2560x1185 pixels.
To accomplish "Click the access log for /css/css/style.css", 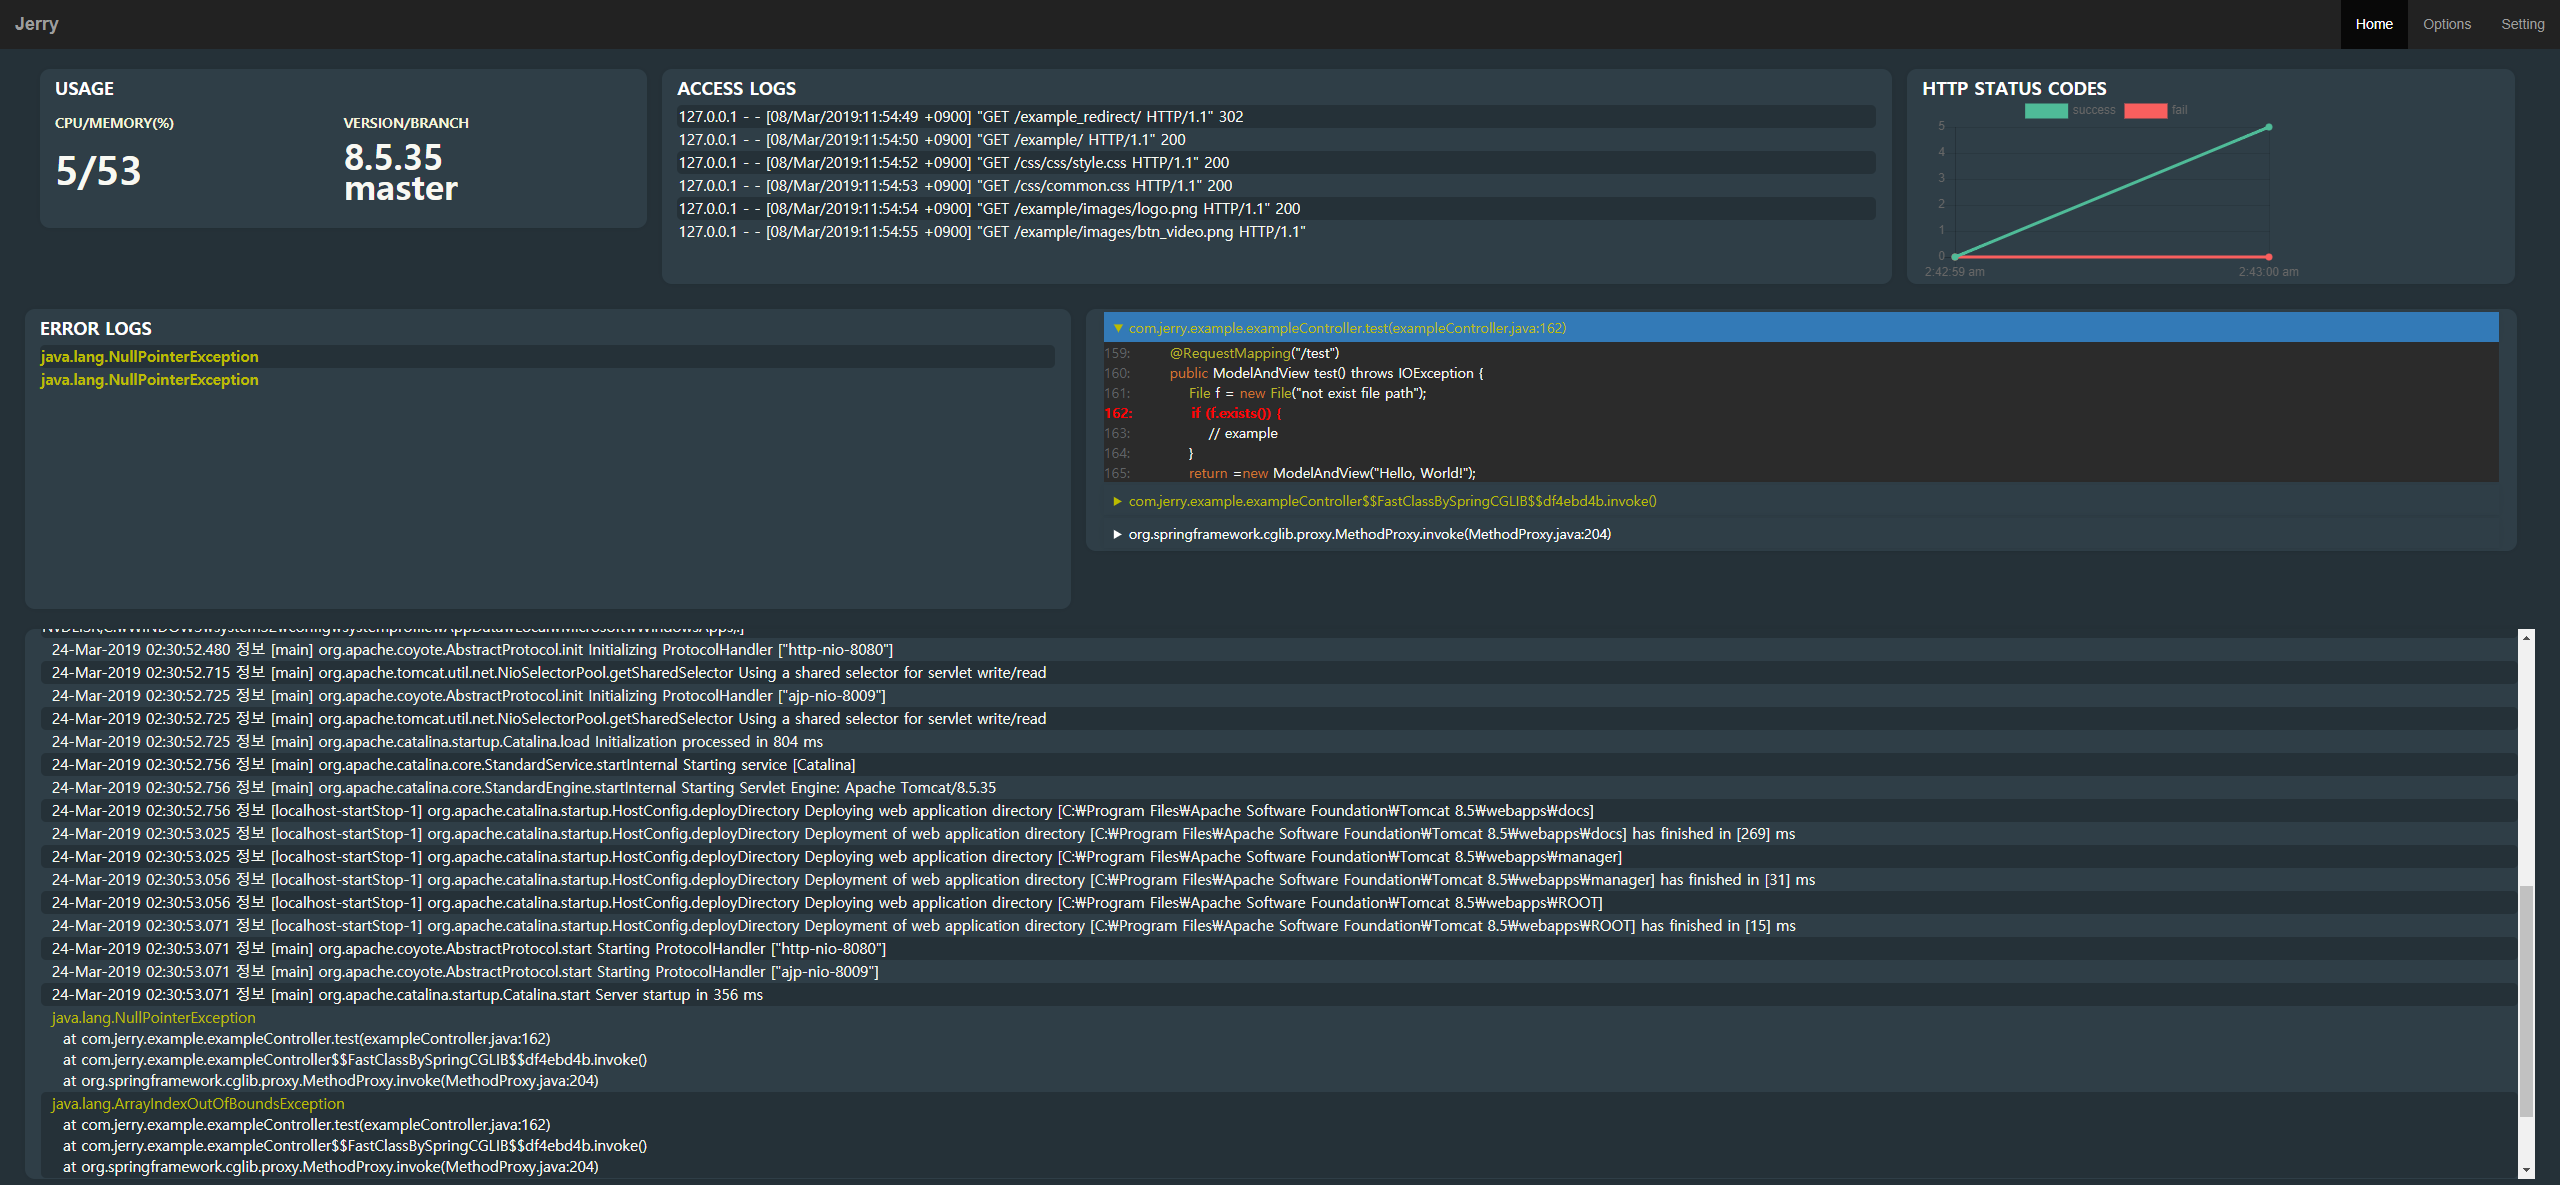I will click(1276, 163).
